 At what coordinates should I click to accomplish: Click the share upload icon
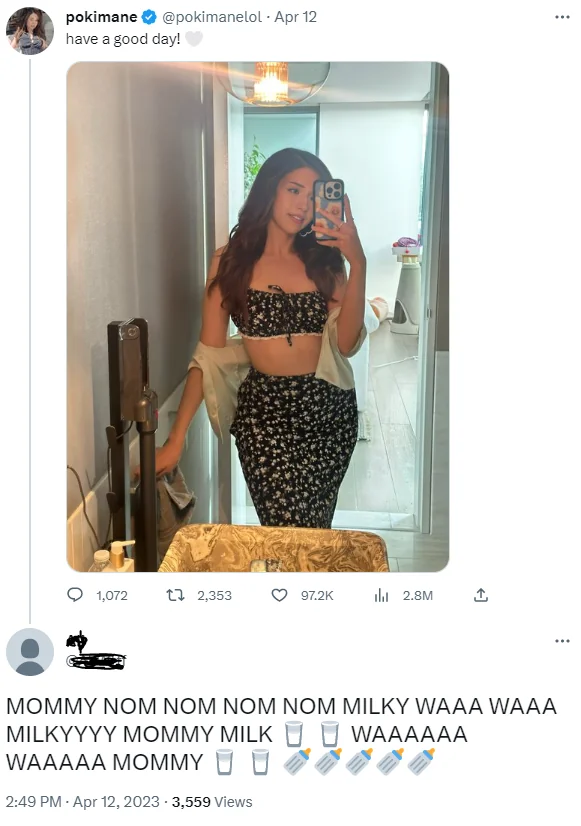coord(481,595)
